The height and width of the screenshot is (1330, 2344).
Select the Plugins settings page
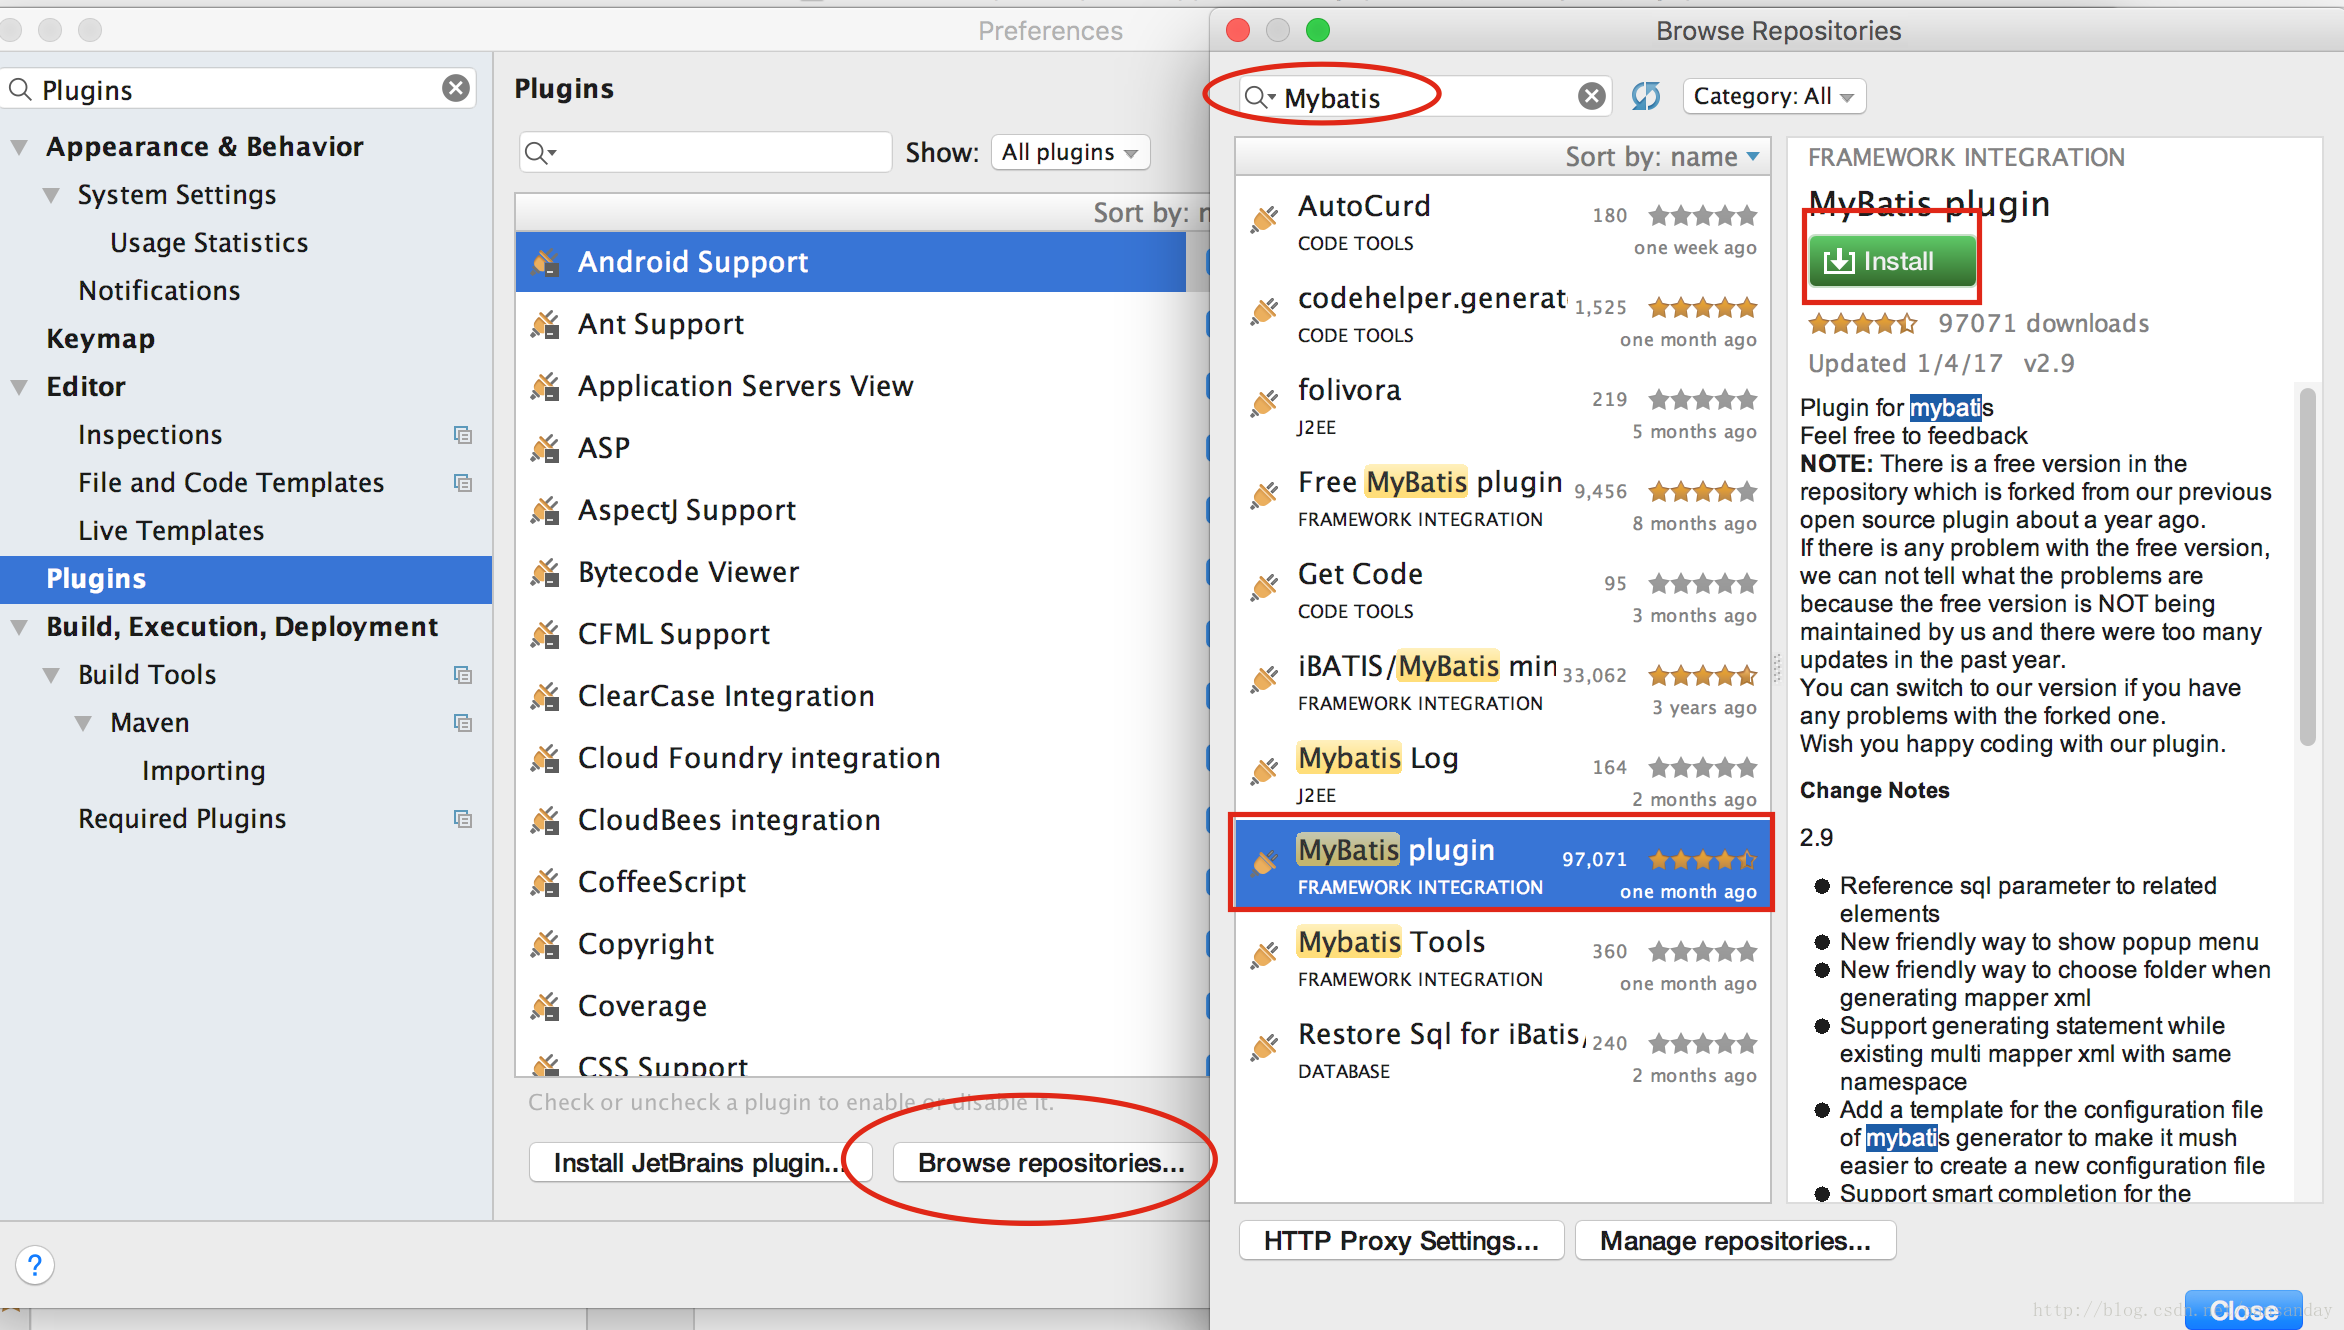point(246,579)
